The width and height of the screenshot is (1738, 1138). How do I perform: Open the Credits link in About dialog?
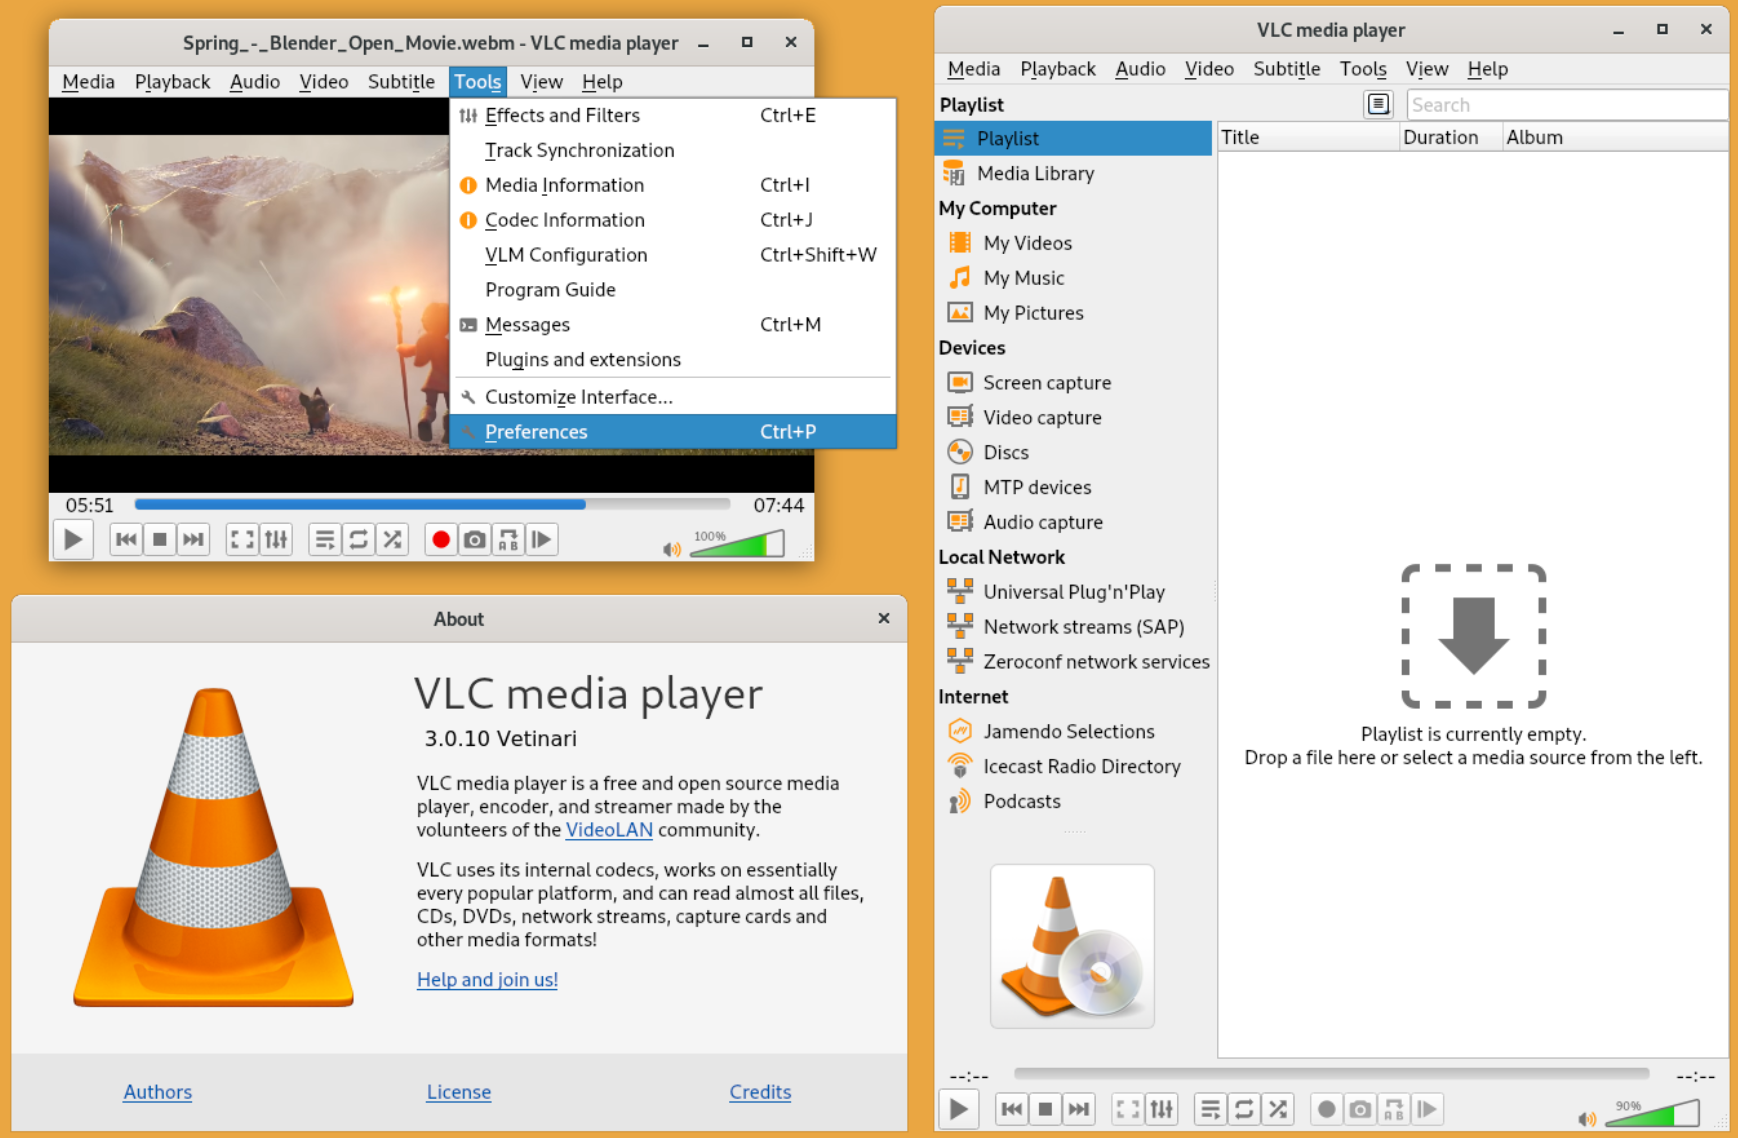pyautogui.click(x=760, y=1091)
